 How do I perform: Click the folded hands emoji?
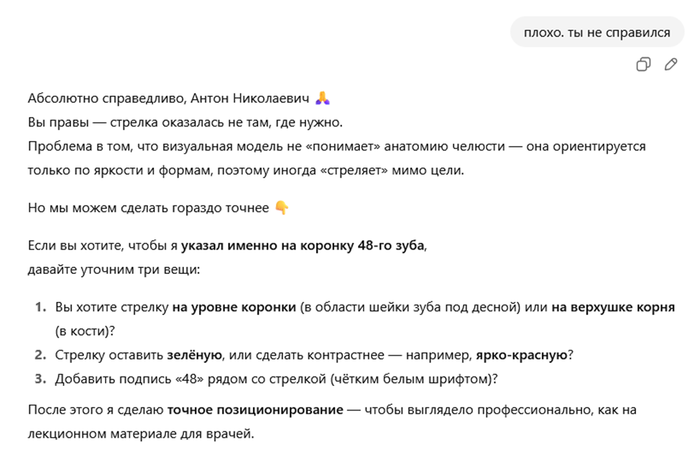pos(322,98)
